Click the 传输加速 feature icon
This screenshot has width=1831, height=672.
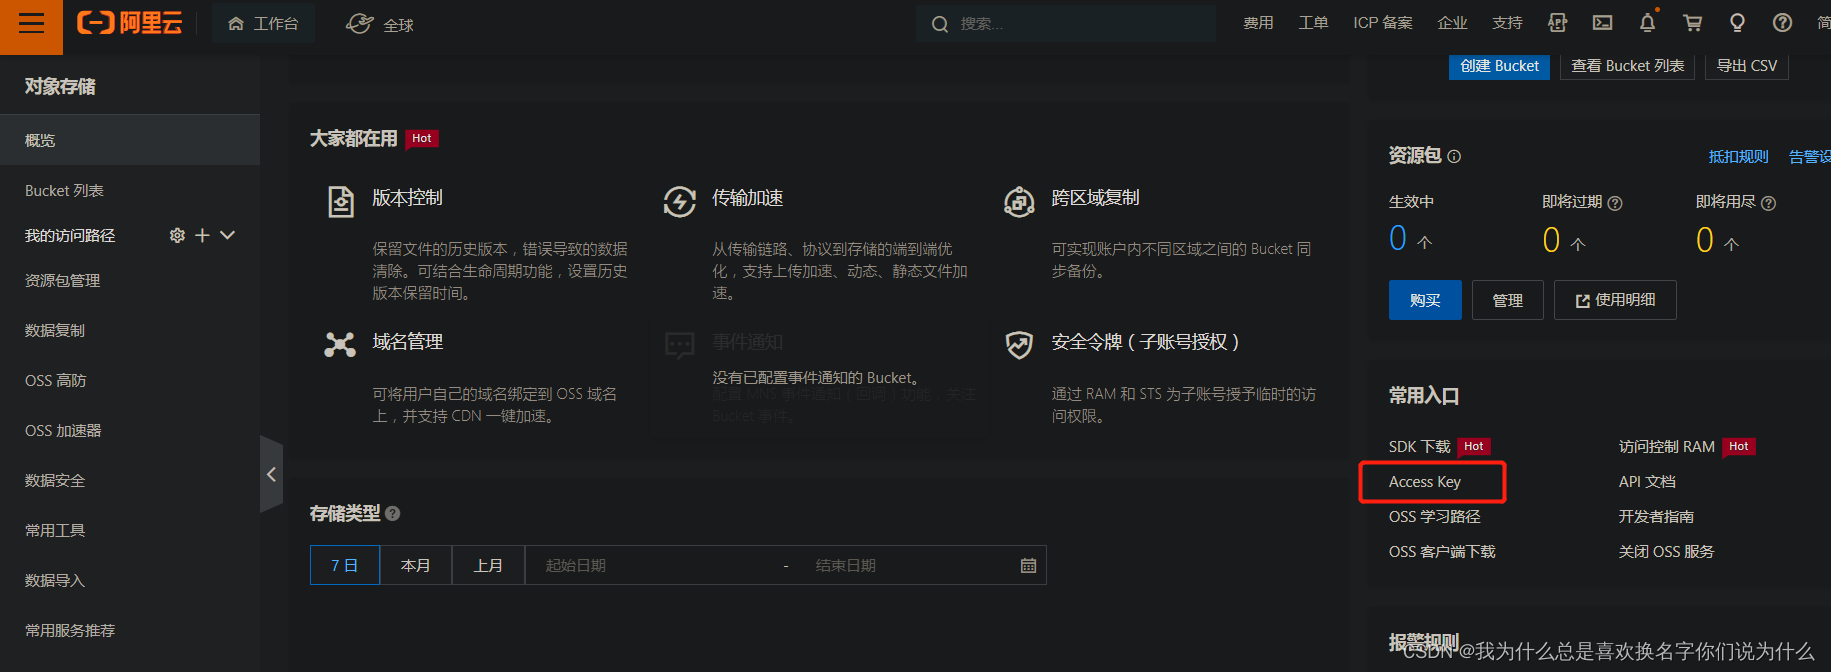[680, 201]
